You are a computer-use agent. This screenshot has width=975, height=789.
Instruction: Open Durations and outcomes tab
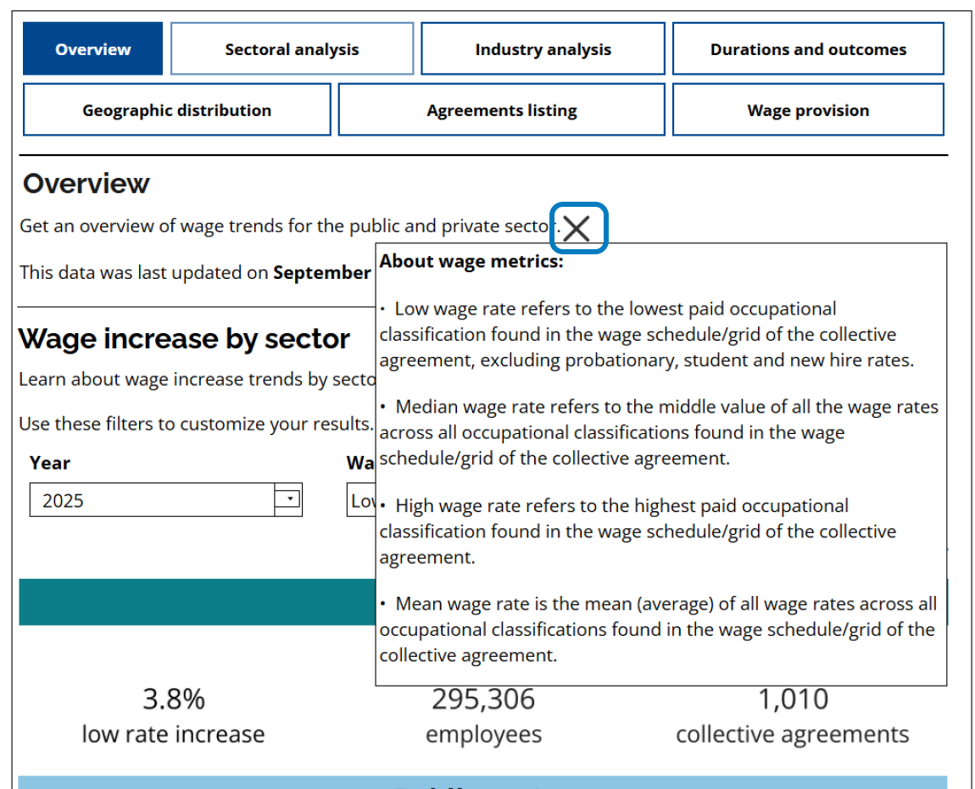click(808, 49)
